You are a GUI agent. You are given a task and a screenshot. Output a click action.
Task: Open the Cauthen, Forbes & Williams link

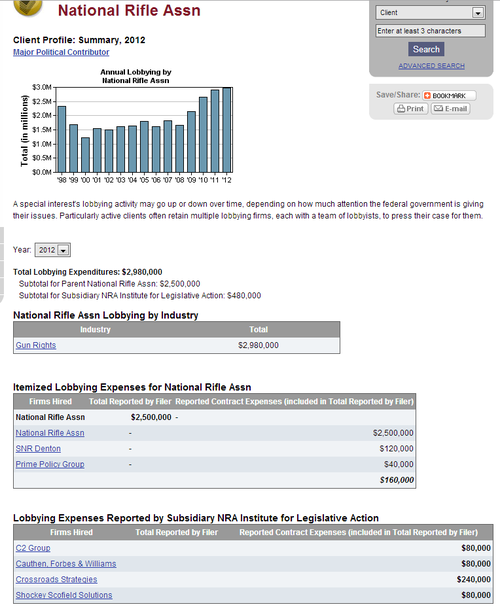click(66, 563)
